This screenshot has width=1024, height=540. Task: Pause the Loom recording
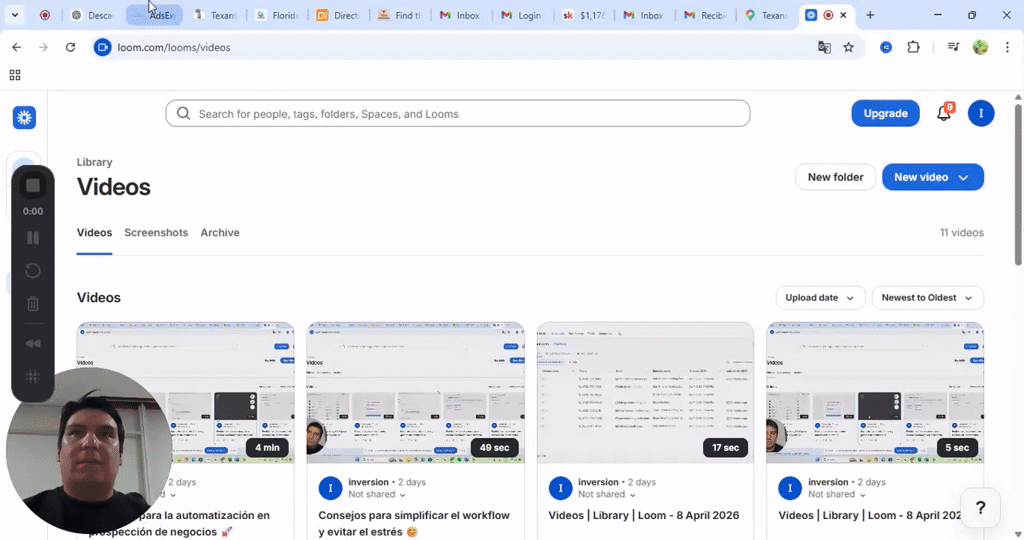pyautogui.click(x=33, y=238)
